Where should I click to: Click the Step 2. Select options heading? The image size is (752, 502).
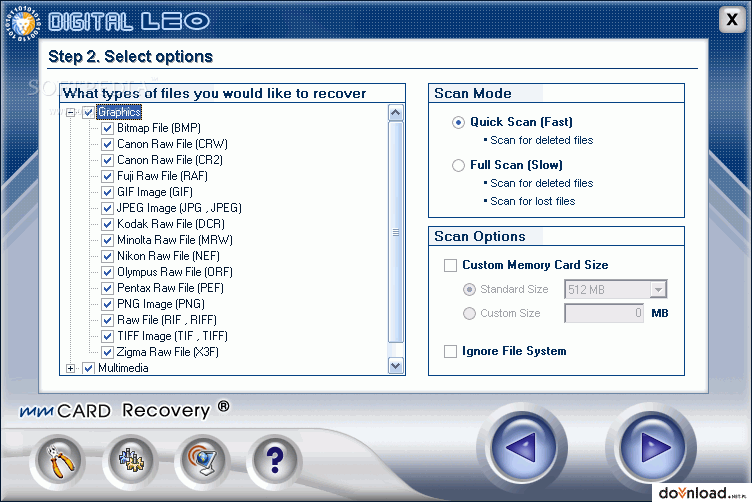pyautogui.click(x=130, y=57)
